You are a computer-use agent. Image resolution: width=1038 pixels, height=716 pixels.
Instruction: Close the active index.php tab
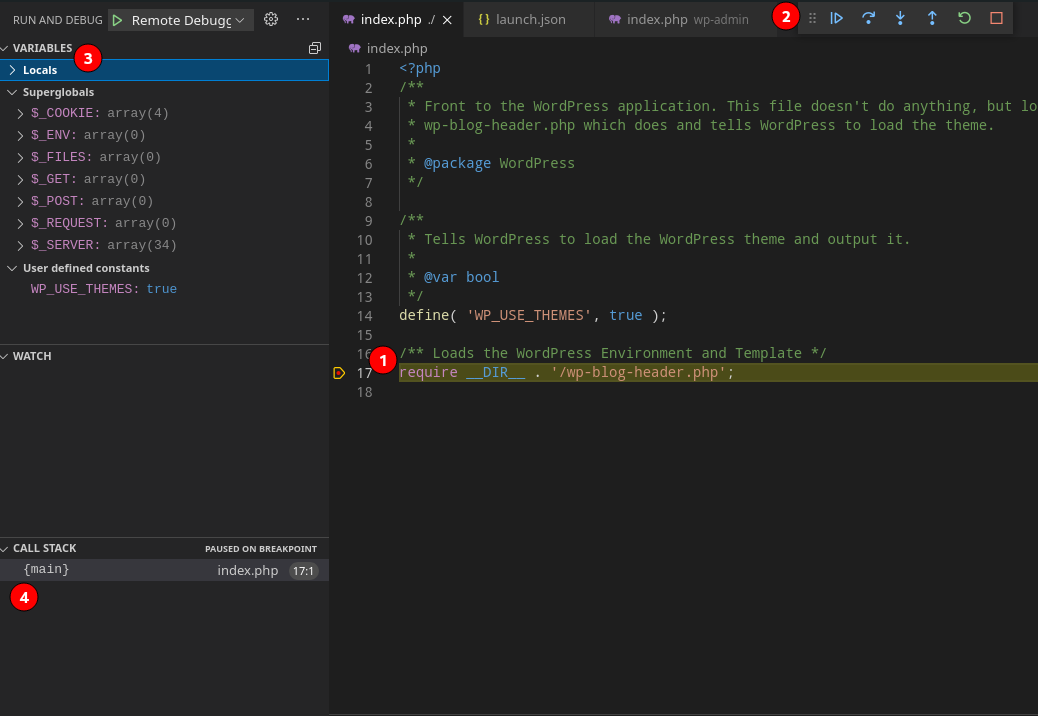tap(447, 19)
